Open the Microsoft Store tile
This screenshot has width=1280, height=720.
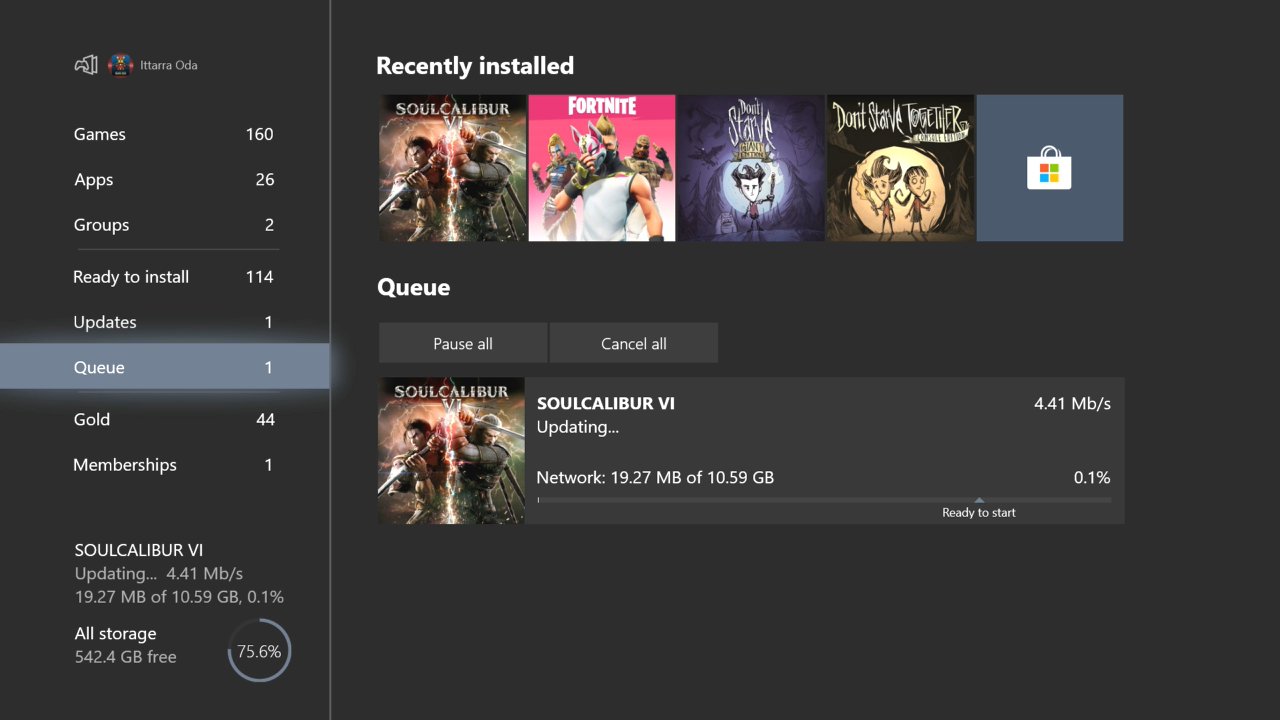pos(1050,168)
